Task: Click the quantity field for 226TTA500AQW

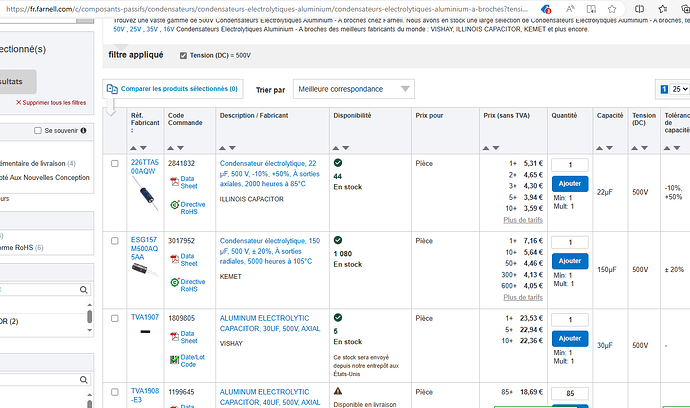Action: (x=570, y=165)
